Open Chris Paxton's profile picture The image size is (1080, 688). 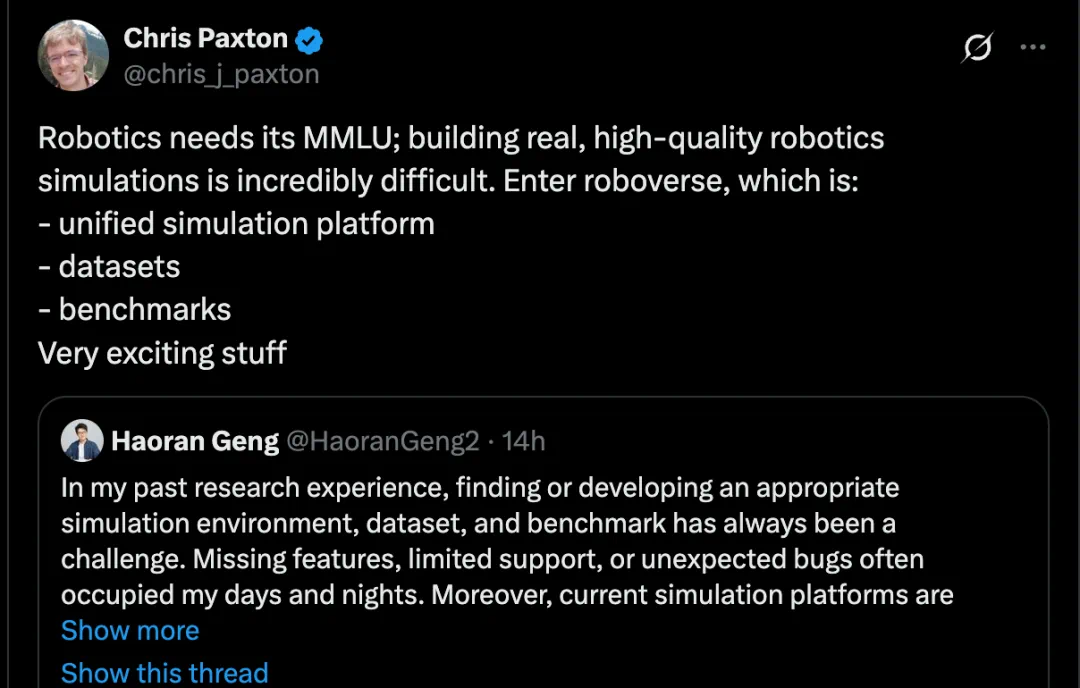[73, 55]
